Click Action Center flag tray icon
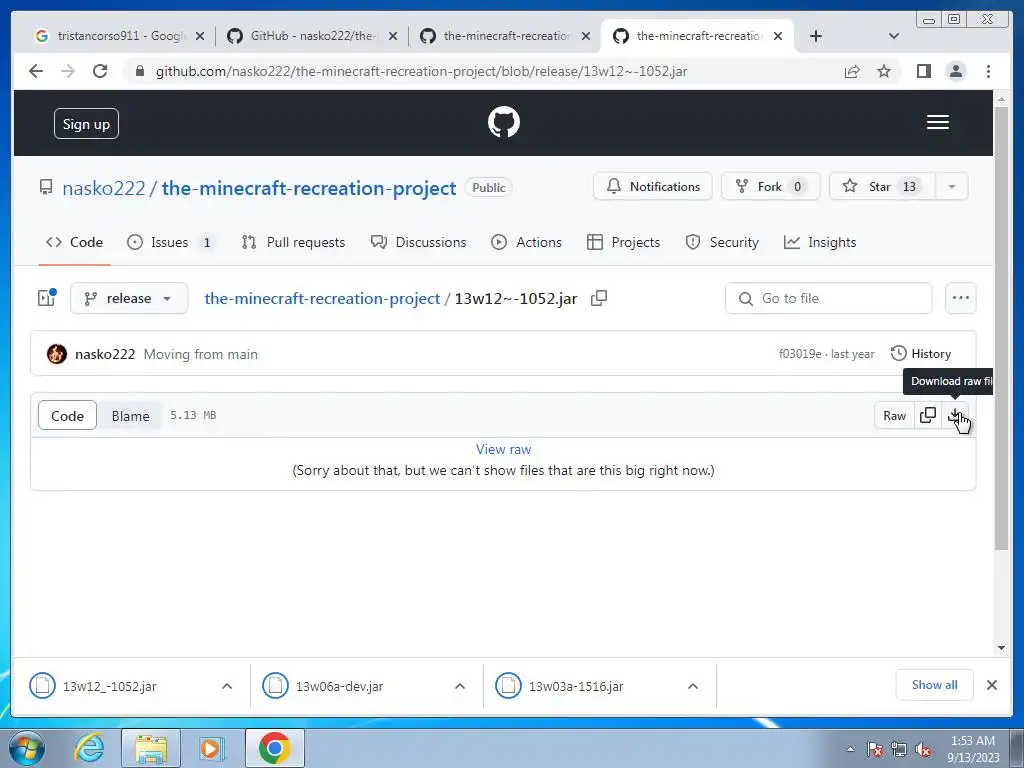Image resolution: width=1024 pixels, height=768 pixels. 875,750
